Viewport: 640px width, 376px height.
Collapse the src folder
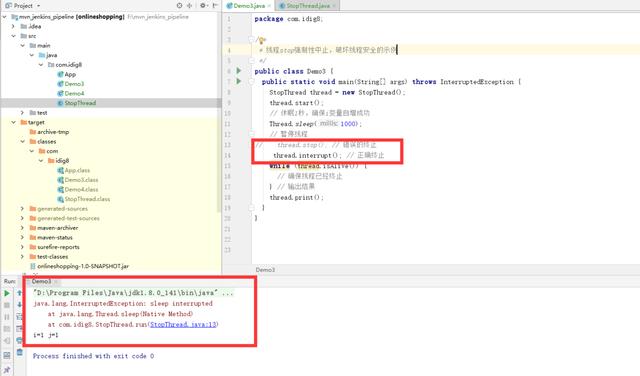(x=14, y=36)
